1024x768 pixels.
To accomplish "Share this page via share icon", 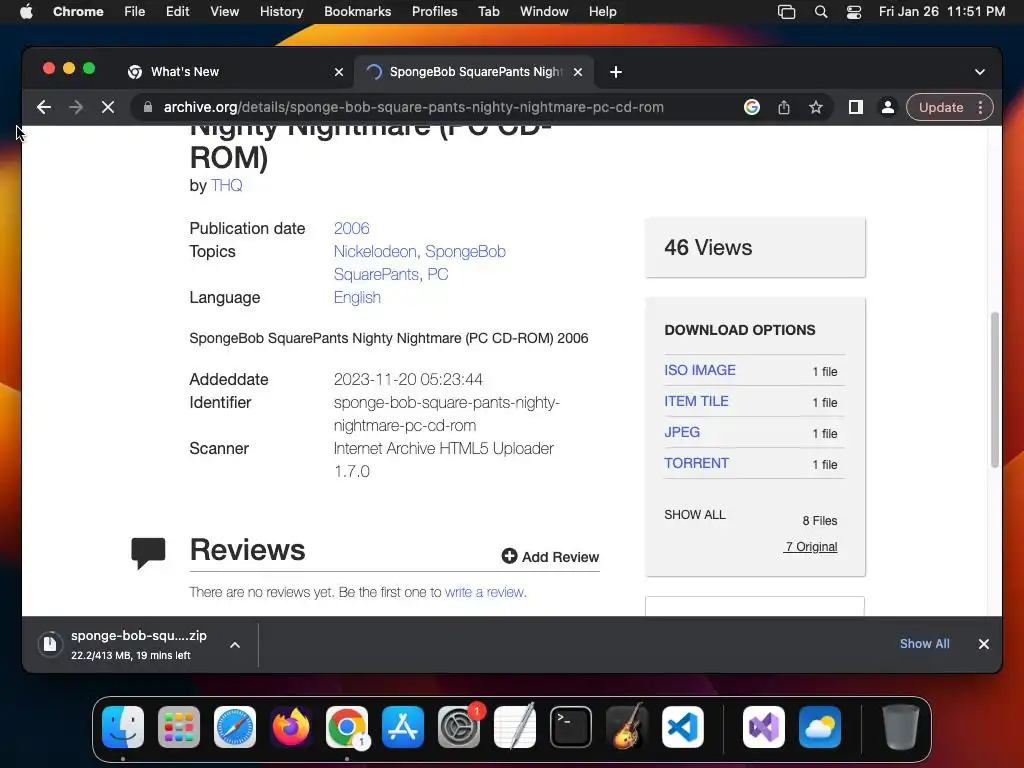I will [x=784, y=107].
